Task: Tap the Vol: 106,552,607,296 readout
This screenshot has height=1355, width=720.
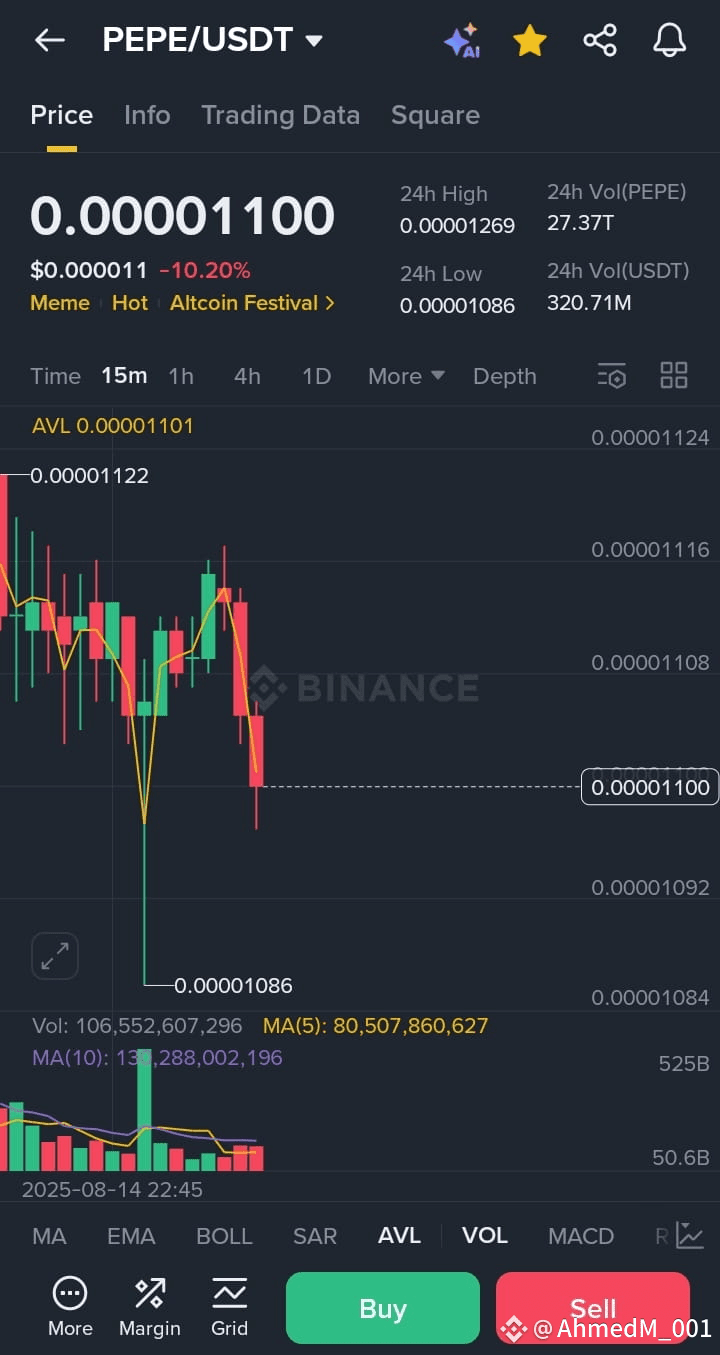Action: (137, 1025)
